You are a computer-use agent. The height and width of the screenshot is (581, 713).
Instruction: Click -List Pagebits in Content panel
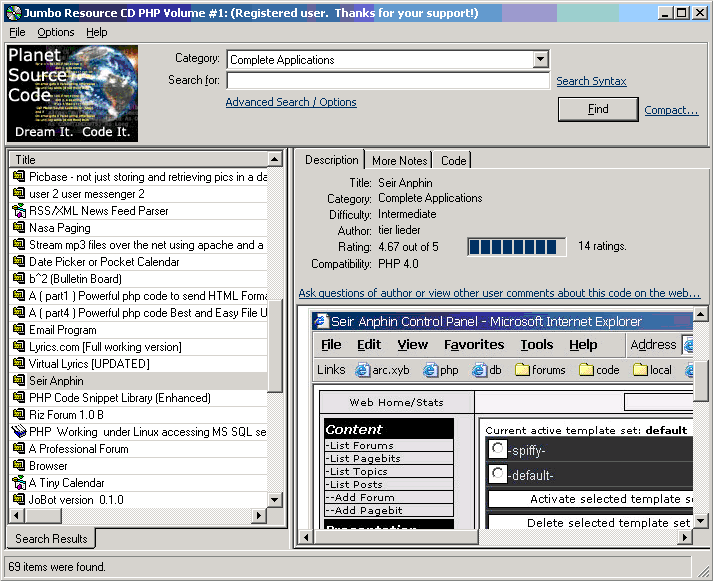pyautogui.click(x=389, y=458)
